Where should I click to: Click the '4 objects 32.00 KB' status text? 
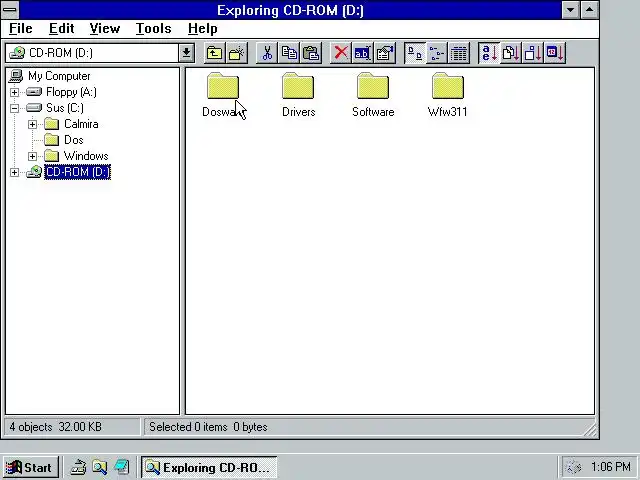[56, 427]
